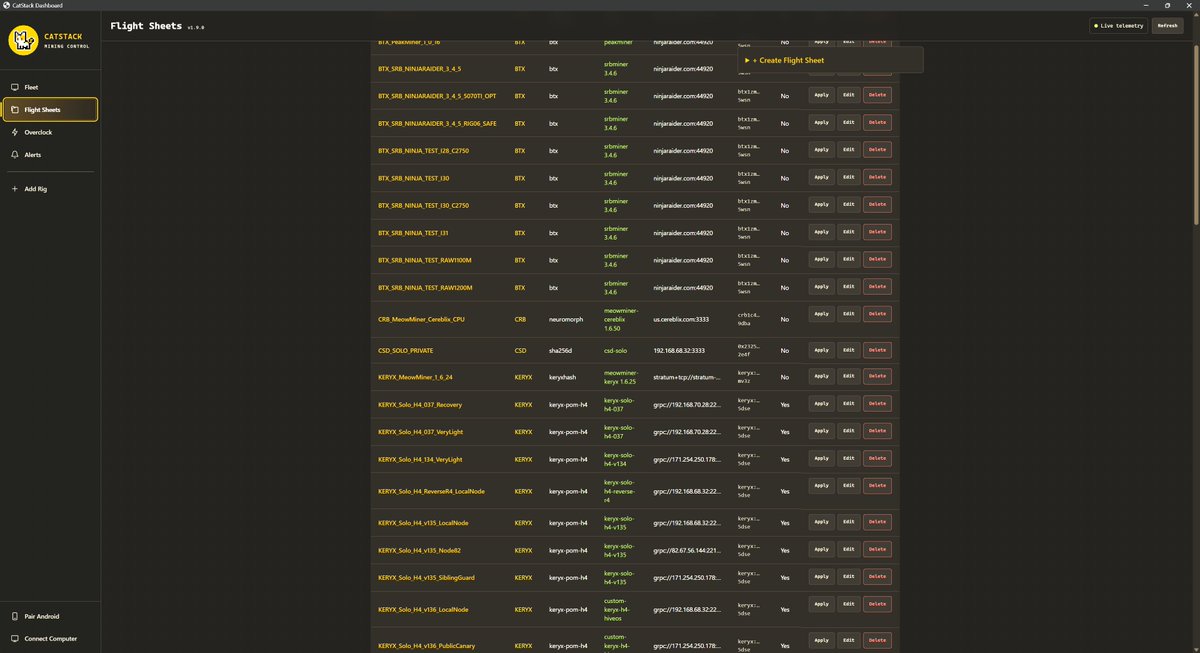The width and height of the screenshot is (1200, 653).
Task: Click the BTX_SRB_NINJARAIDER_3_4_5 sheet name
Action: 419,69
